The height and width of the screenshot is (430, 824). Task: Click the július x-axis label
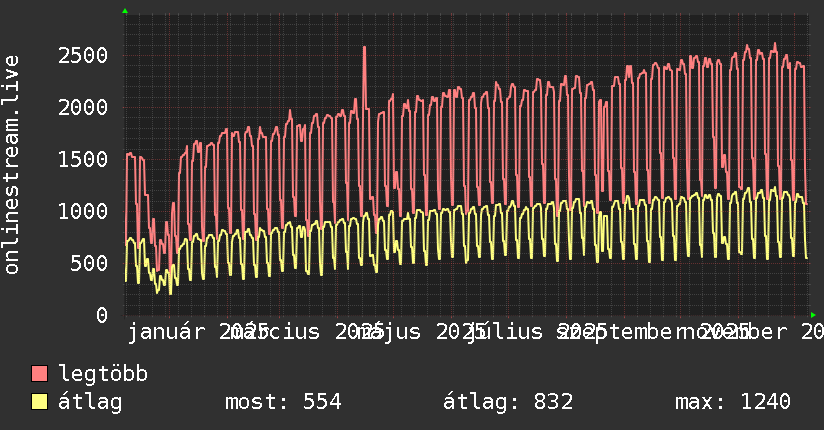tap(504, 332)
